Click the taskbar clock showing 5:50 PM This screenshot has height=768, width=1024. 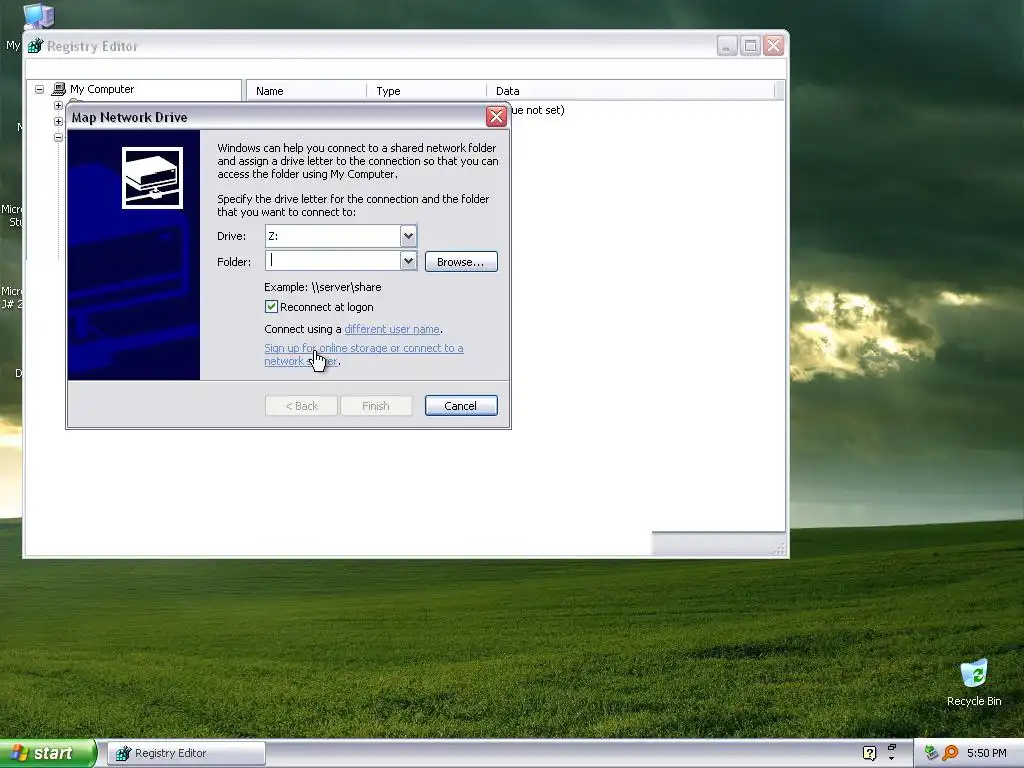987,753
